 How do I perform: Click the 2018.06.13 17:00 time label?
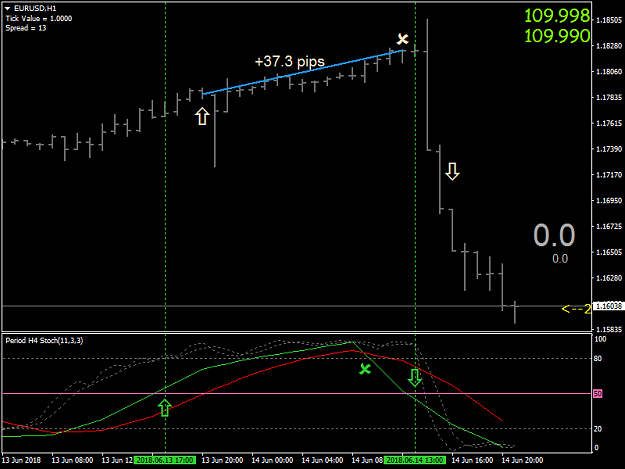click(165, 460)
